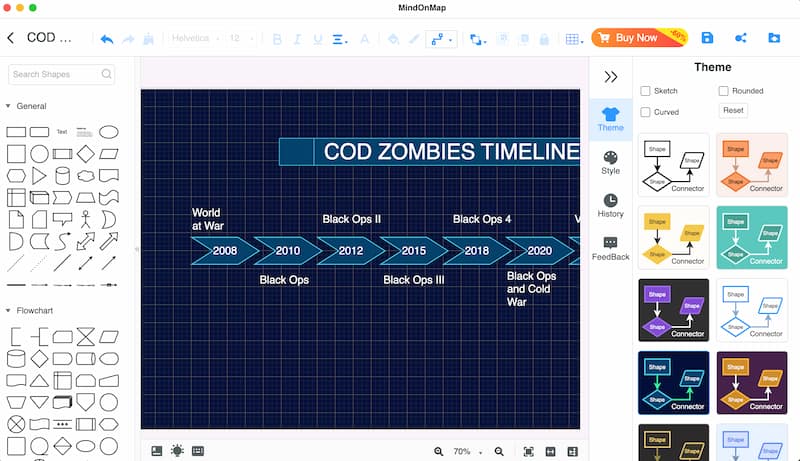Open the arrange order dropdown
Screen dimensions: 800x461
click(478, 39)
